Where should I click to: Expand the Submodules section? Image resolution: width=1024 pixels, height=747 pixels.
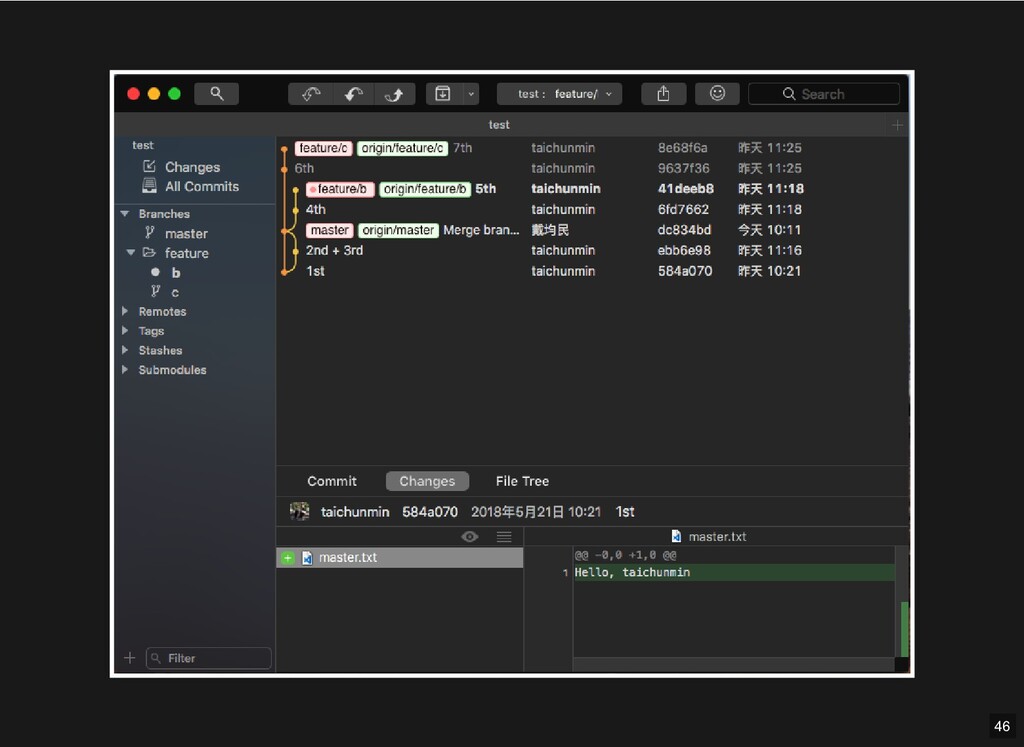click(x=125, y=370)
